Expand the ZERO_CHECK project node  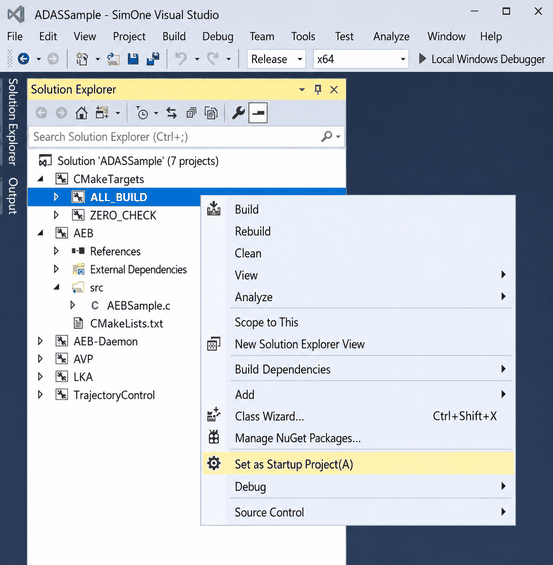(56, 215)
